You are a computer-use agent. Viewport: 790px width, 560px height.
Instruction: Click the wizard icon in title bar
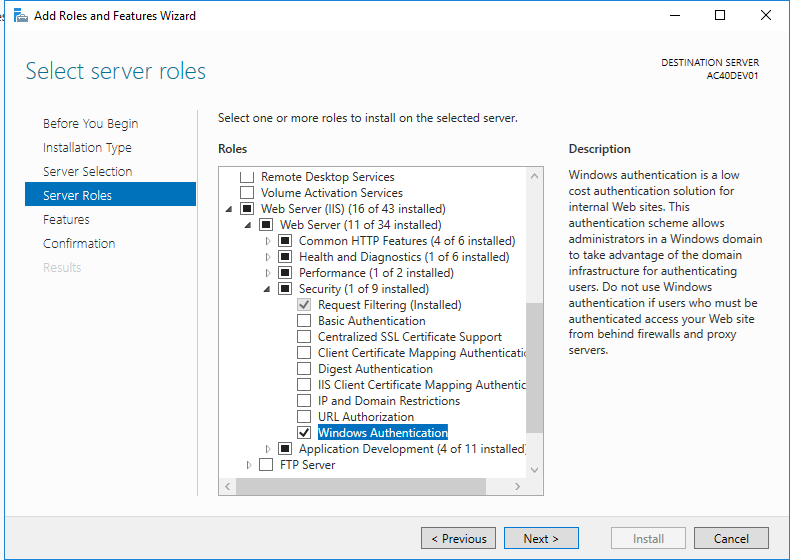pos(20,16)
